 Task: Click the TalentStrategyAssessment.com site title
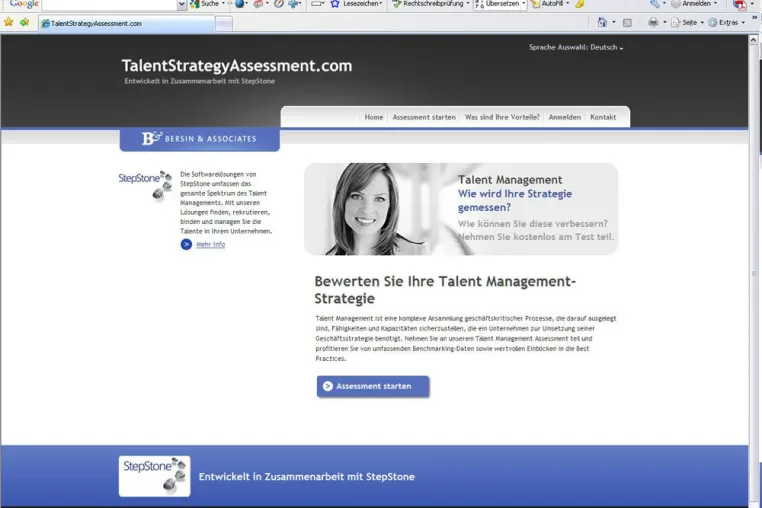click(237, 66)
